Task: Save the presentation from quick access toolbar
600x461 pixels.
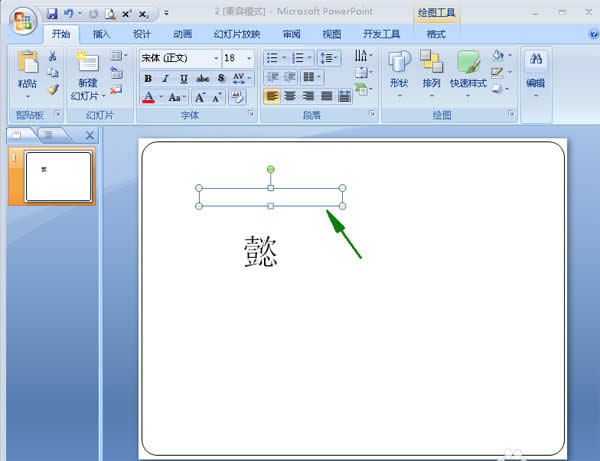Action: click(x=51, y=15)
